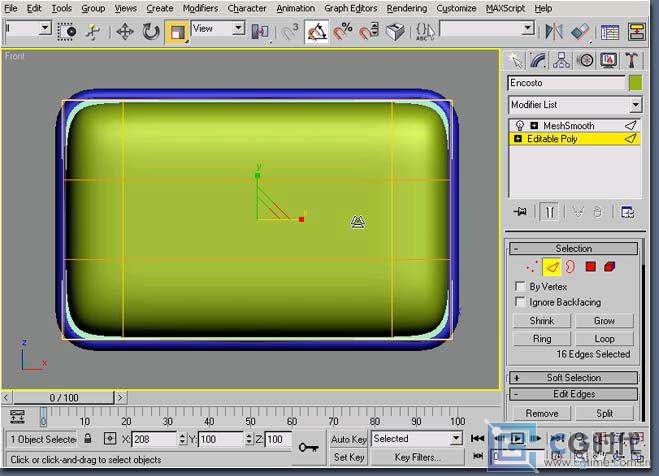Select the Uniform Scale tool
The width and height of the screenshot is (659, 476).
(177, 32)
